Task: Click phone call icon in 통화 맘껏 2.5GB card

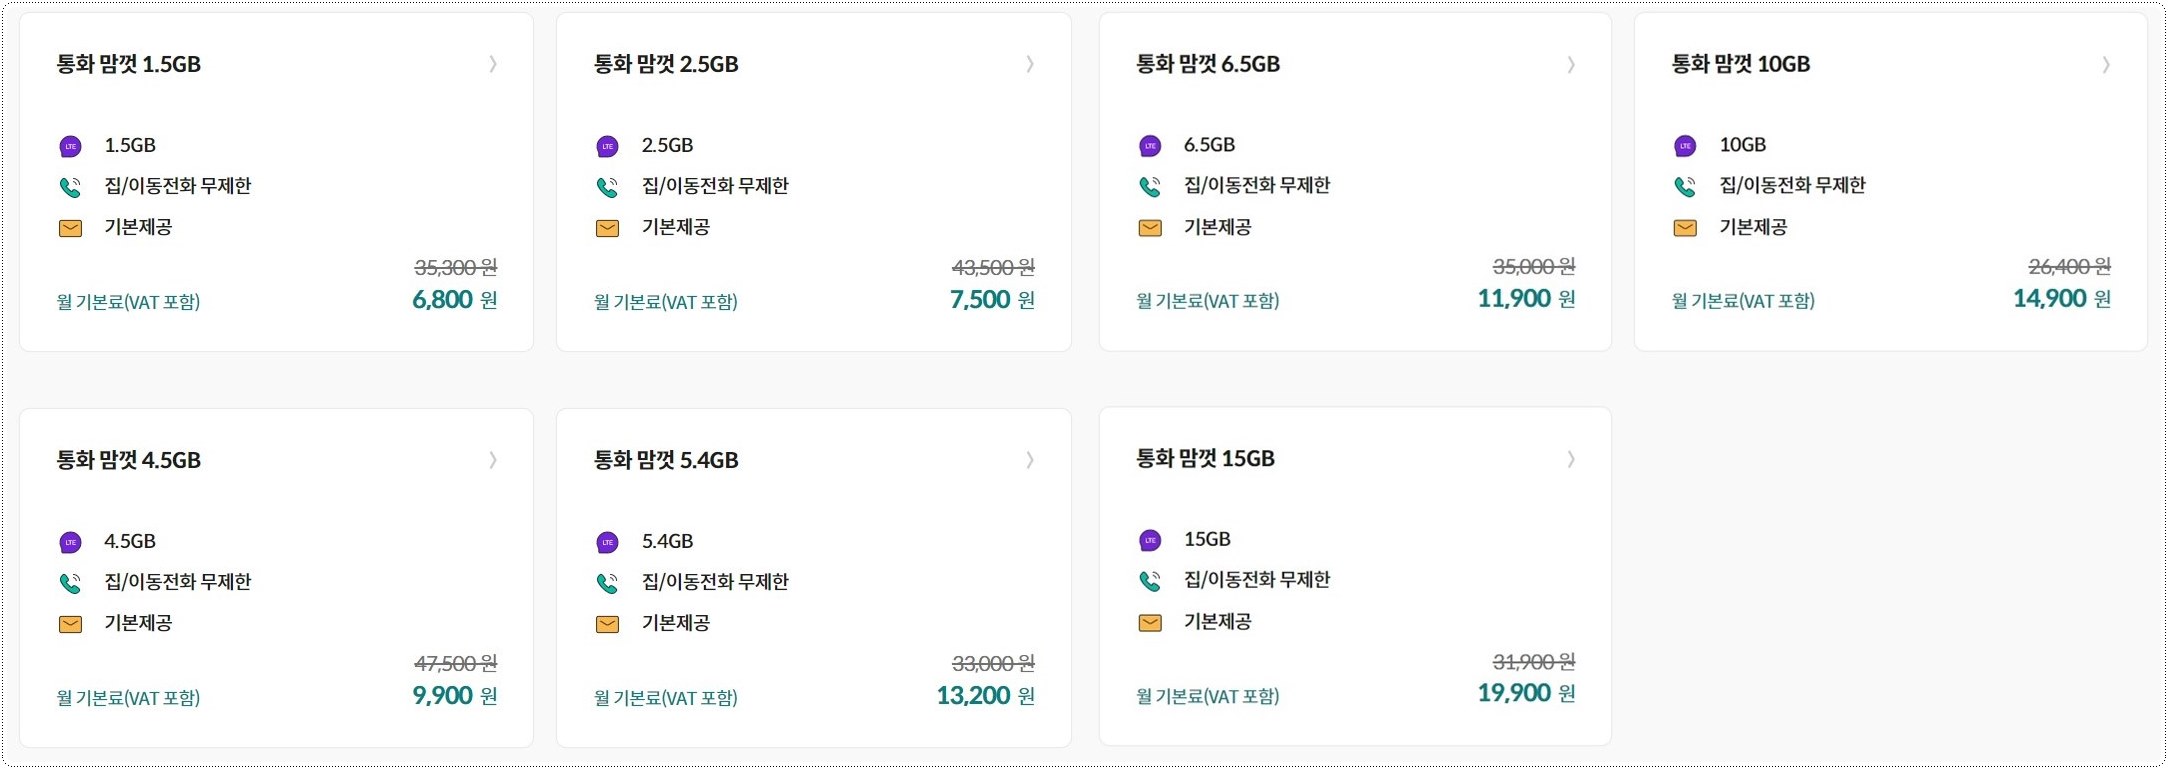Action: point(607,187)
